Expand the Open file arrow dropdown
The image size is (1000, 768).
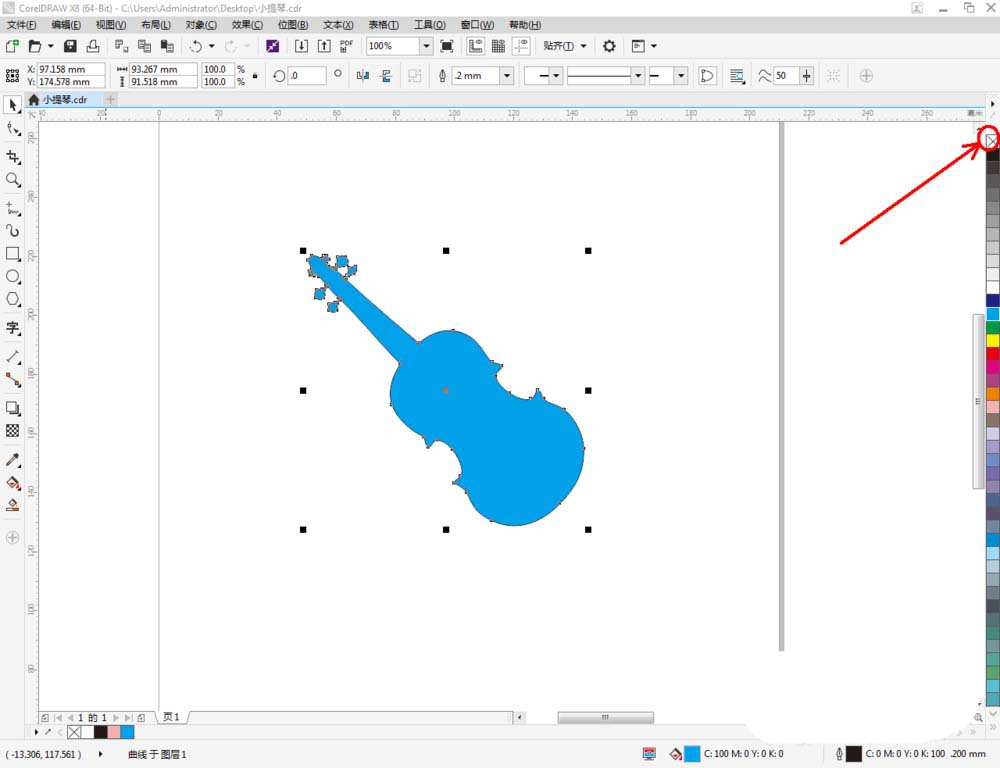(50, 46)
